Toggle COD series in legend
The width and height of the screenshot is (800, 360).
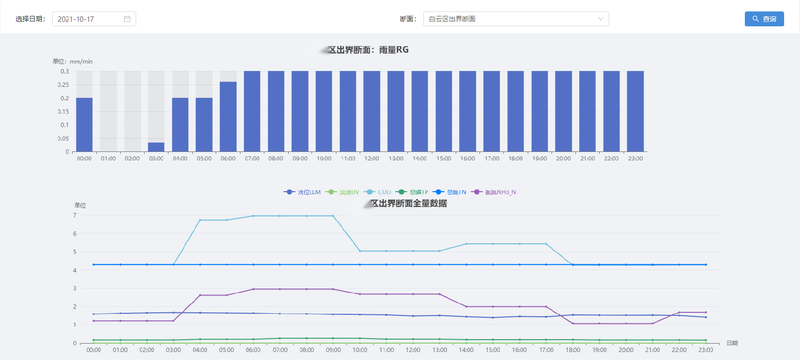[378, 192]
